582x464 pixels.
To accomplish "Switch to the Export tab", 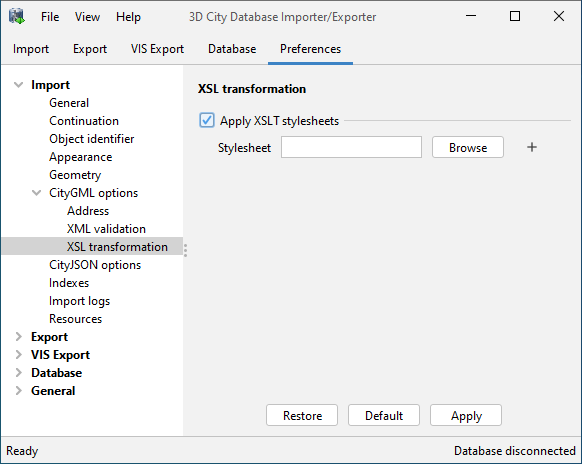I will coord(90,49).
